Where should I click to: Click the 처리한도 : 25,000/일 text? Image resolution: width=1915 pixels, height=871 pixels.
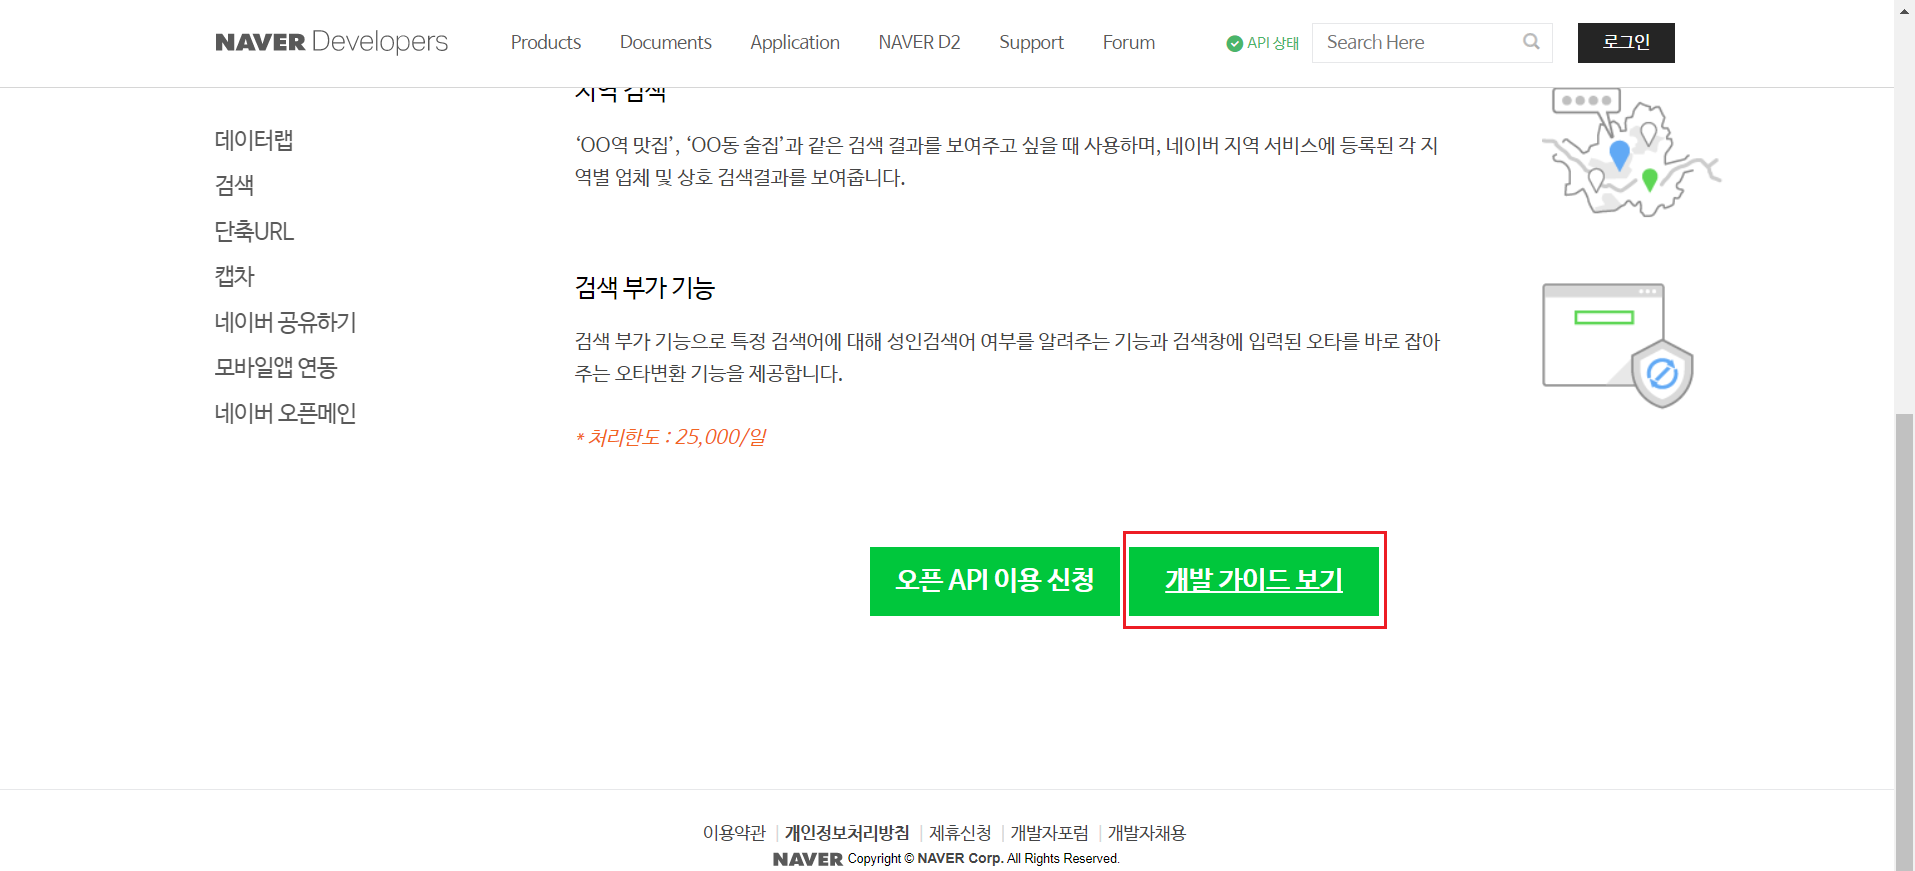[671, 437]
